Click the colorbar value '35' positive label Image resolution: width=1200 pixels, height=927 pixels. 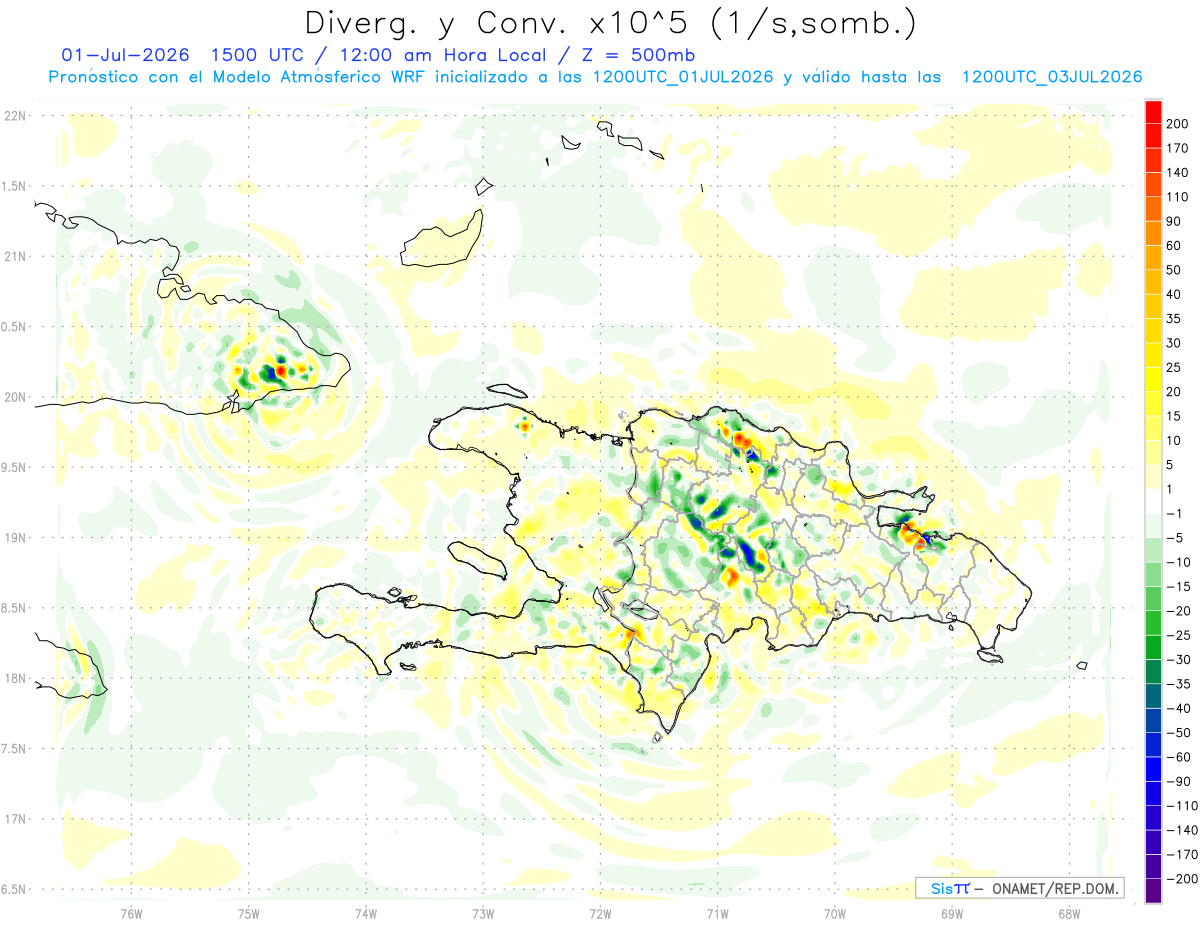click(1174, 319)
